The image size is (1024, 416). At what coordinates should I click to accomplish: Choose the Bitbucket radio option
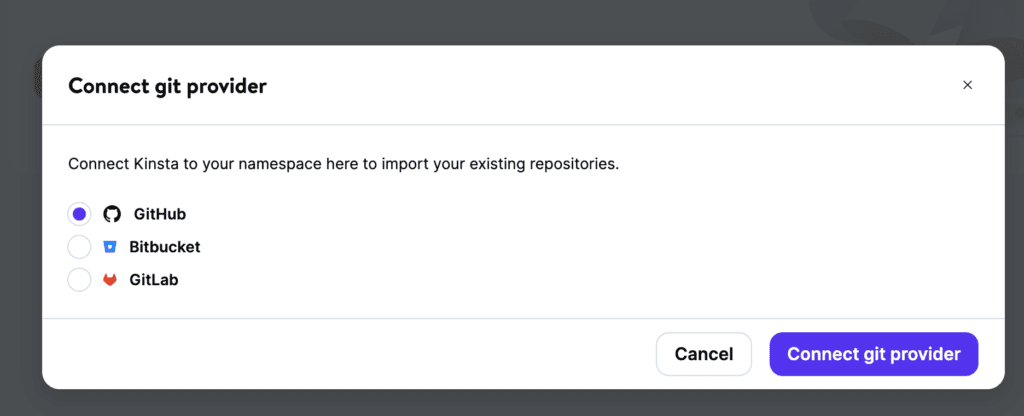pyautogui.click(x=79, y=247)
